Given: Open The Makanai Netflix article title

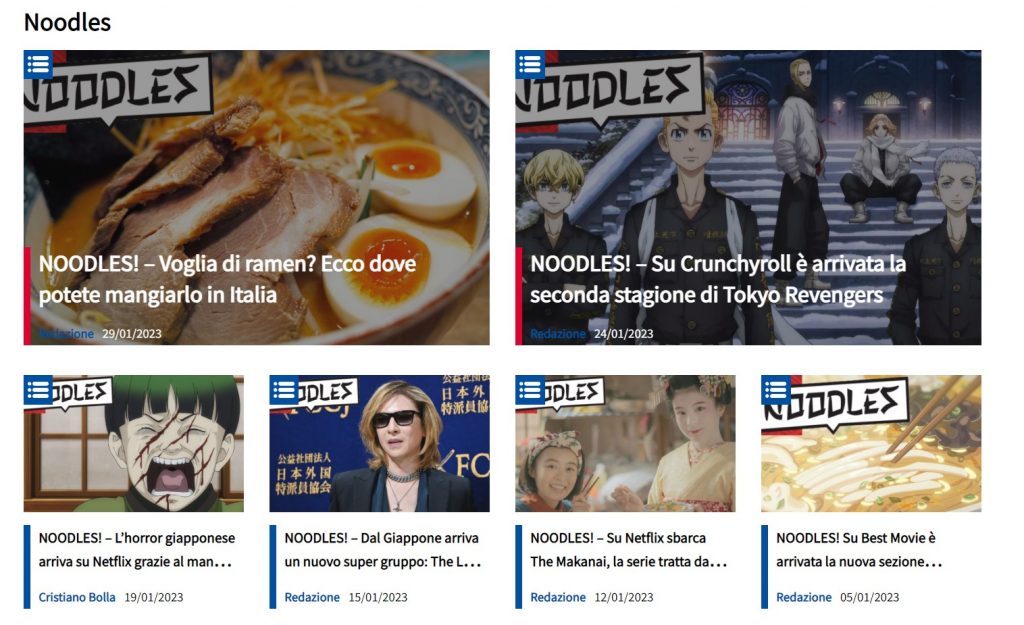Looking at the screenshot, I should 628,550.
